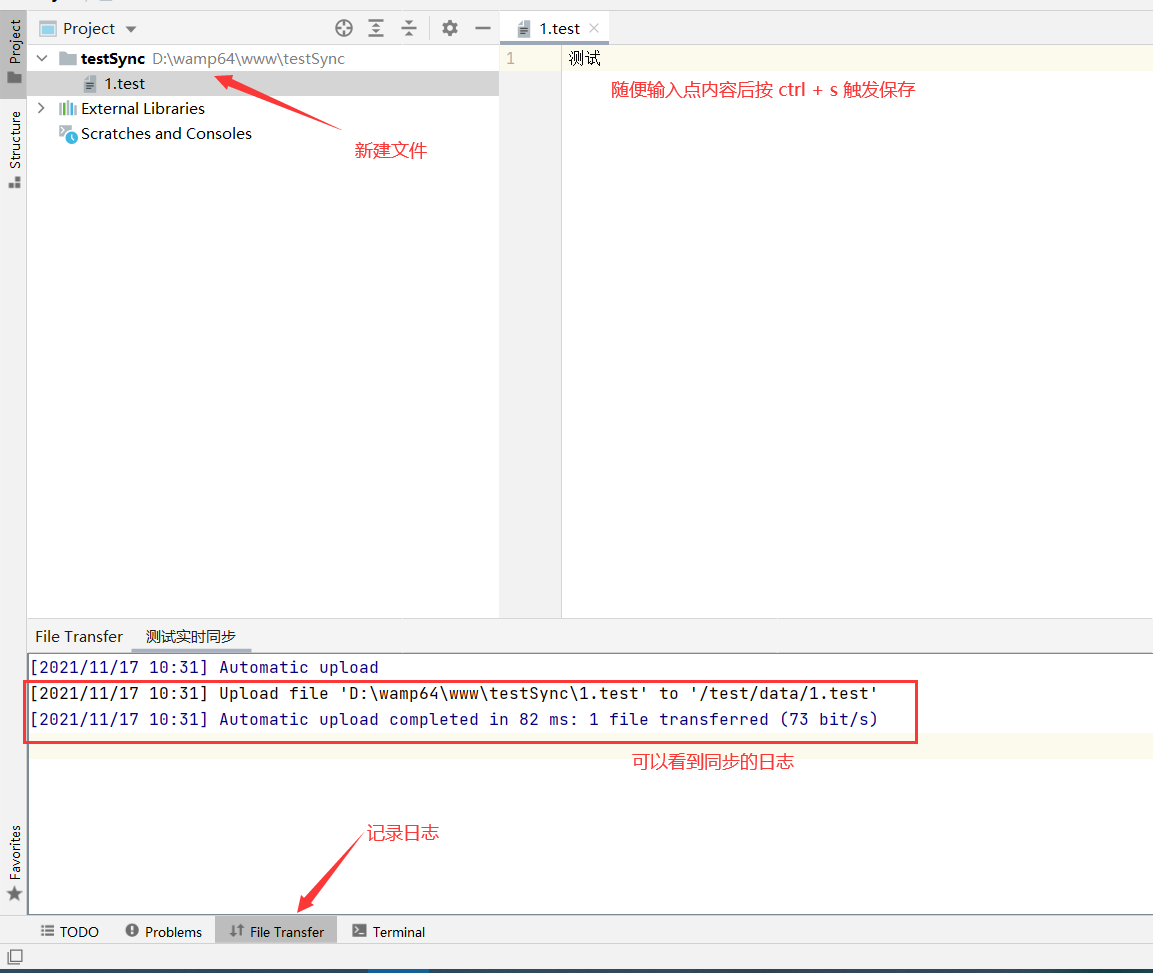This screenshot has height=973, width=1153.
Task: Select External Libraries tree row
Action: coord(263,109)
